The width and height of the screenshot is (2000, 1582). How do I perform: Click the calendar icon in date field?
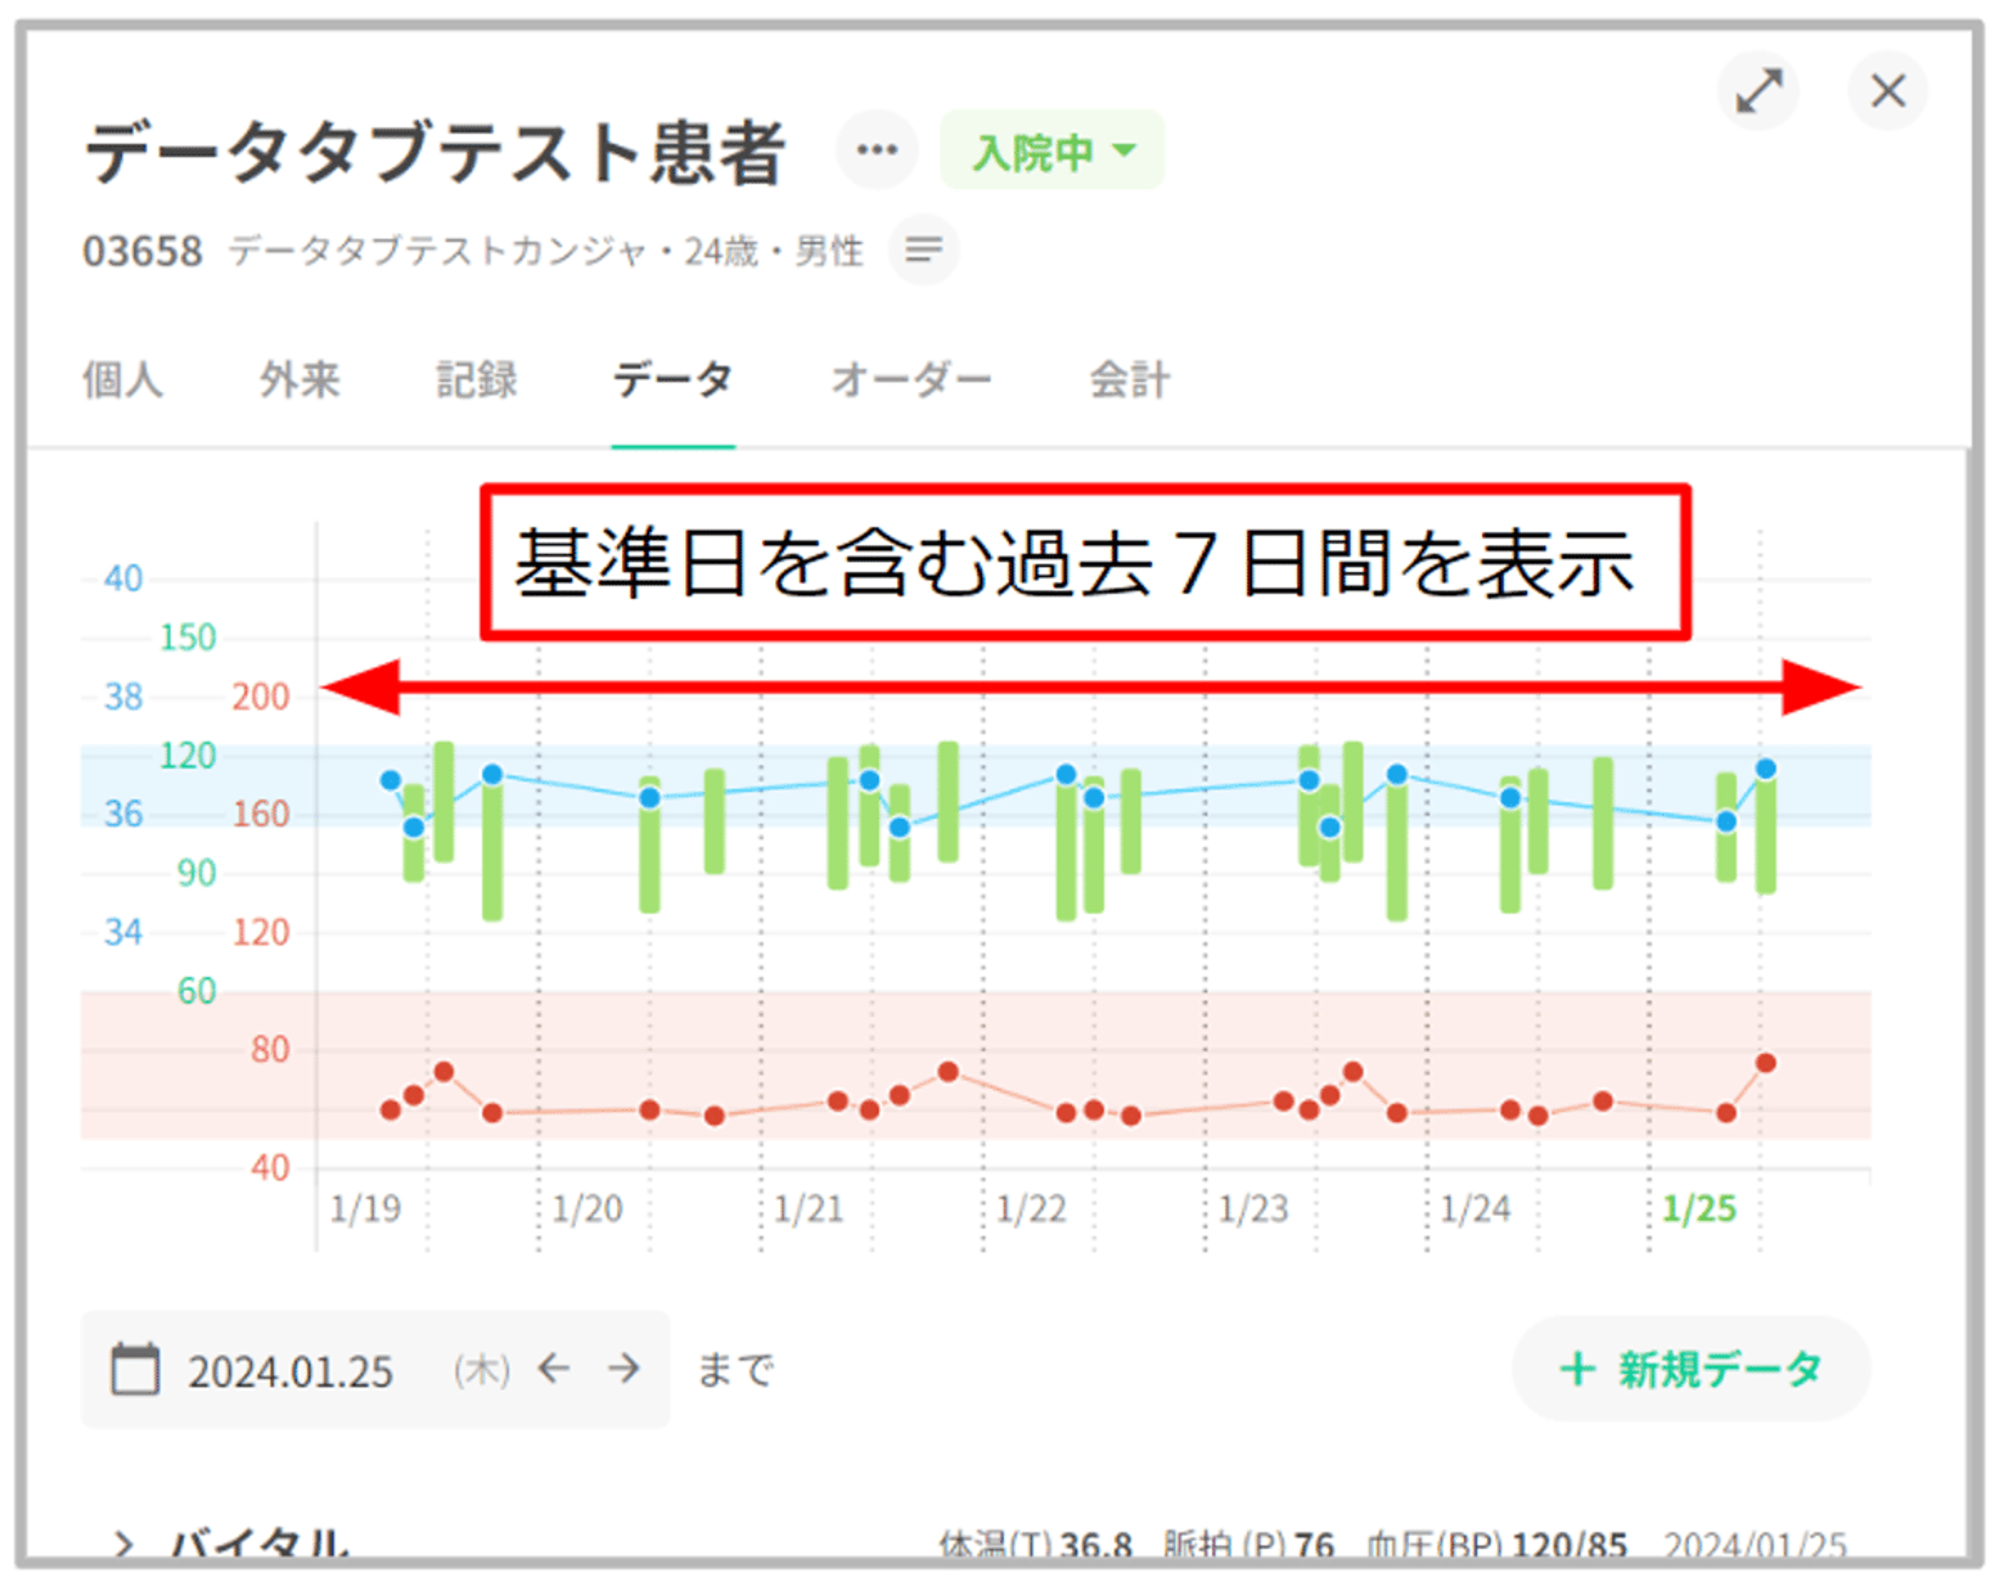coord(135,1369)
